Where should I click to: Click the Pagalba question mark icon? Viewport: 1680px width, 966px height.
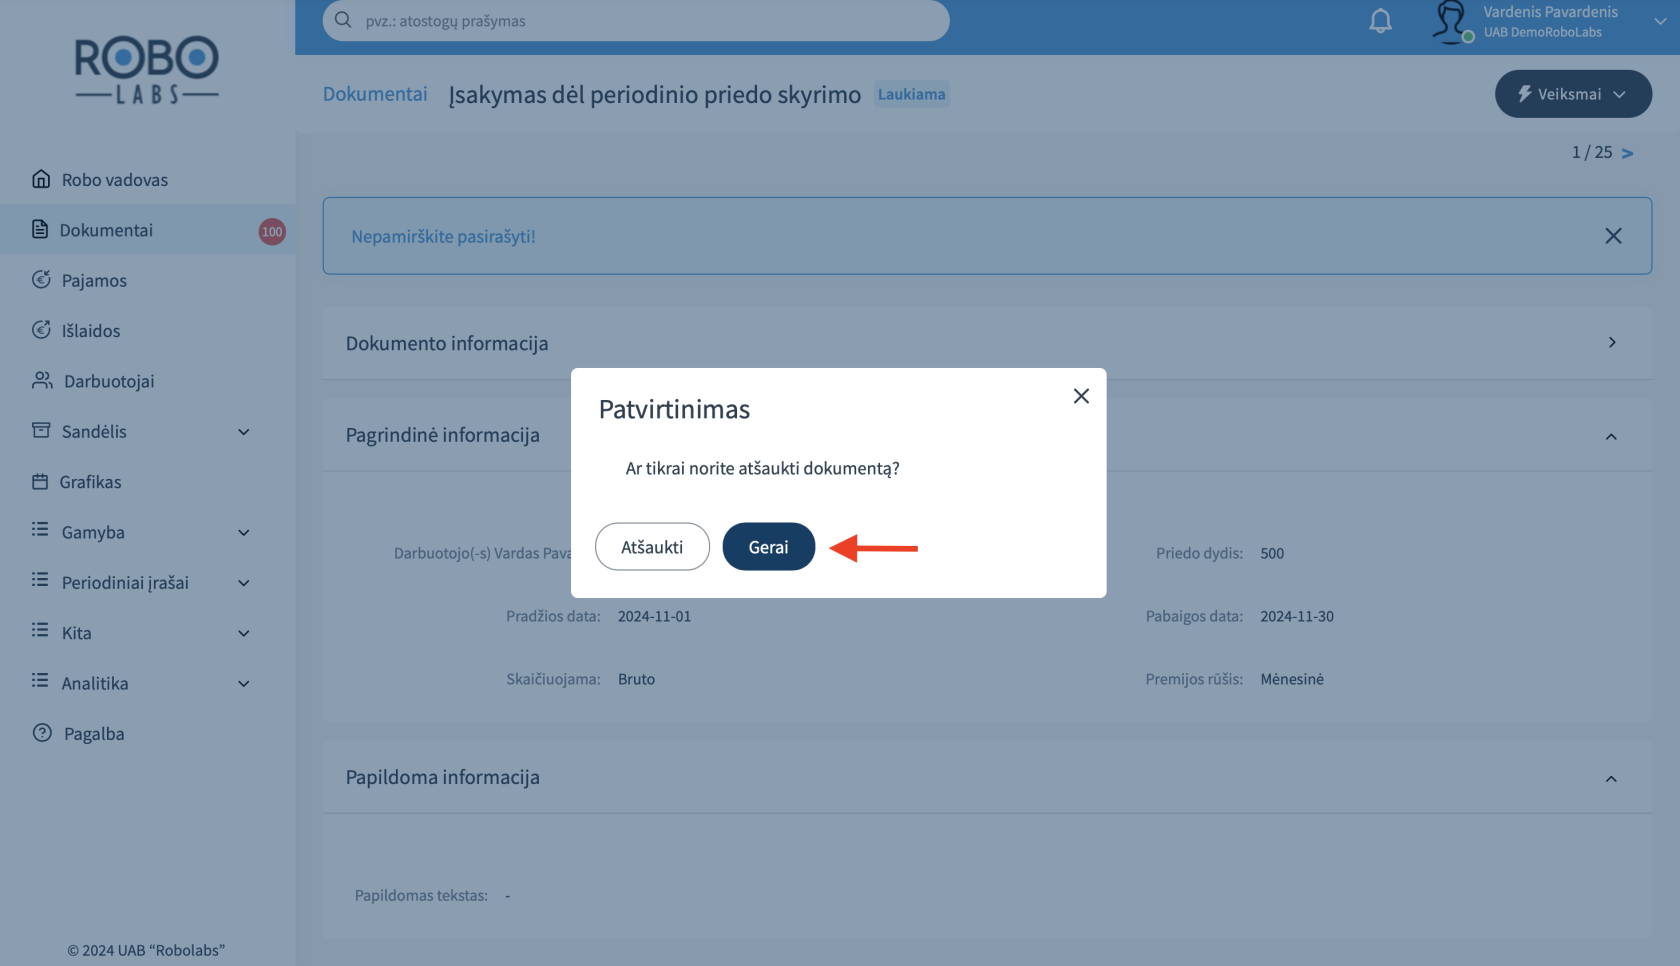click(x=42, y=732)
